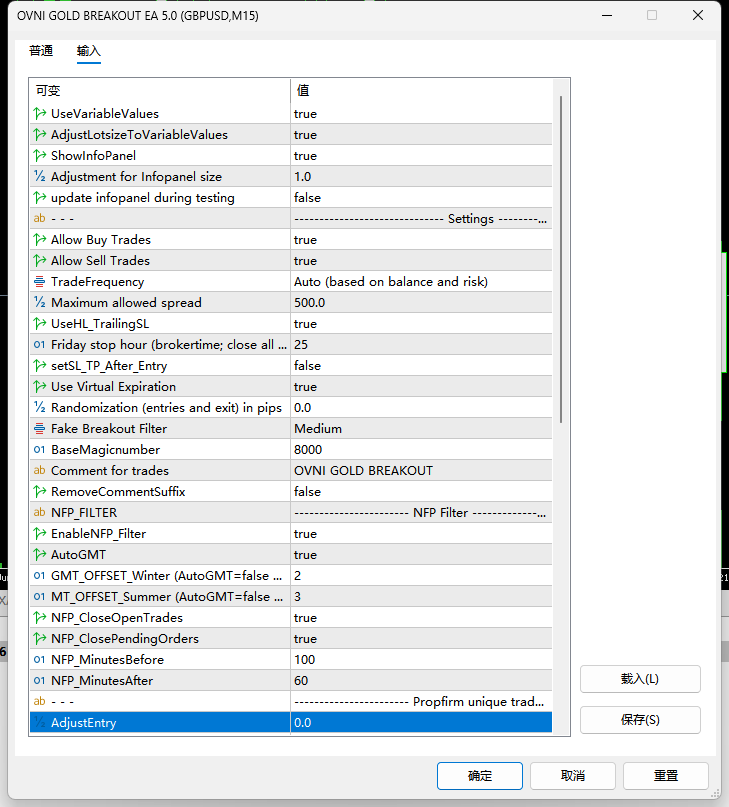Click the icon beside setSL_TP_After_Entry

(x=40, y=365)
